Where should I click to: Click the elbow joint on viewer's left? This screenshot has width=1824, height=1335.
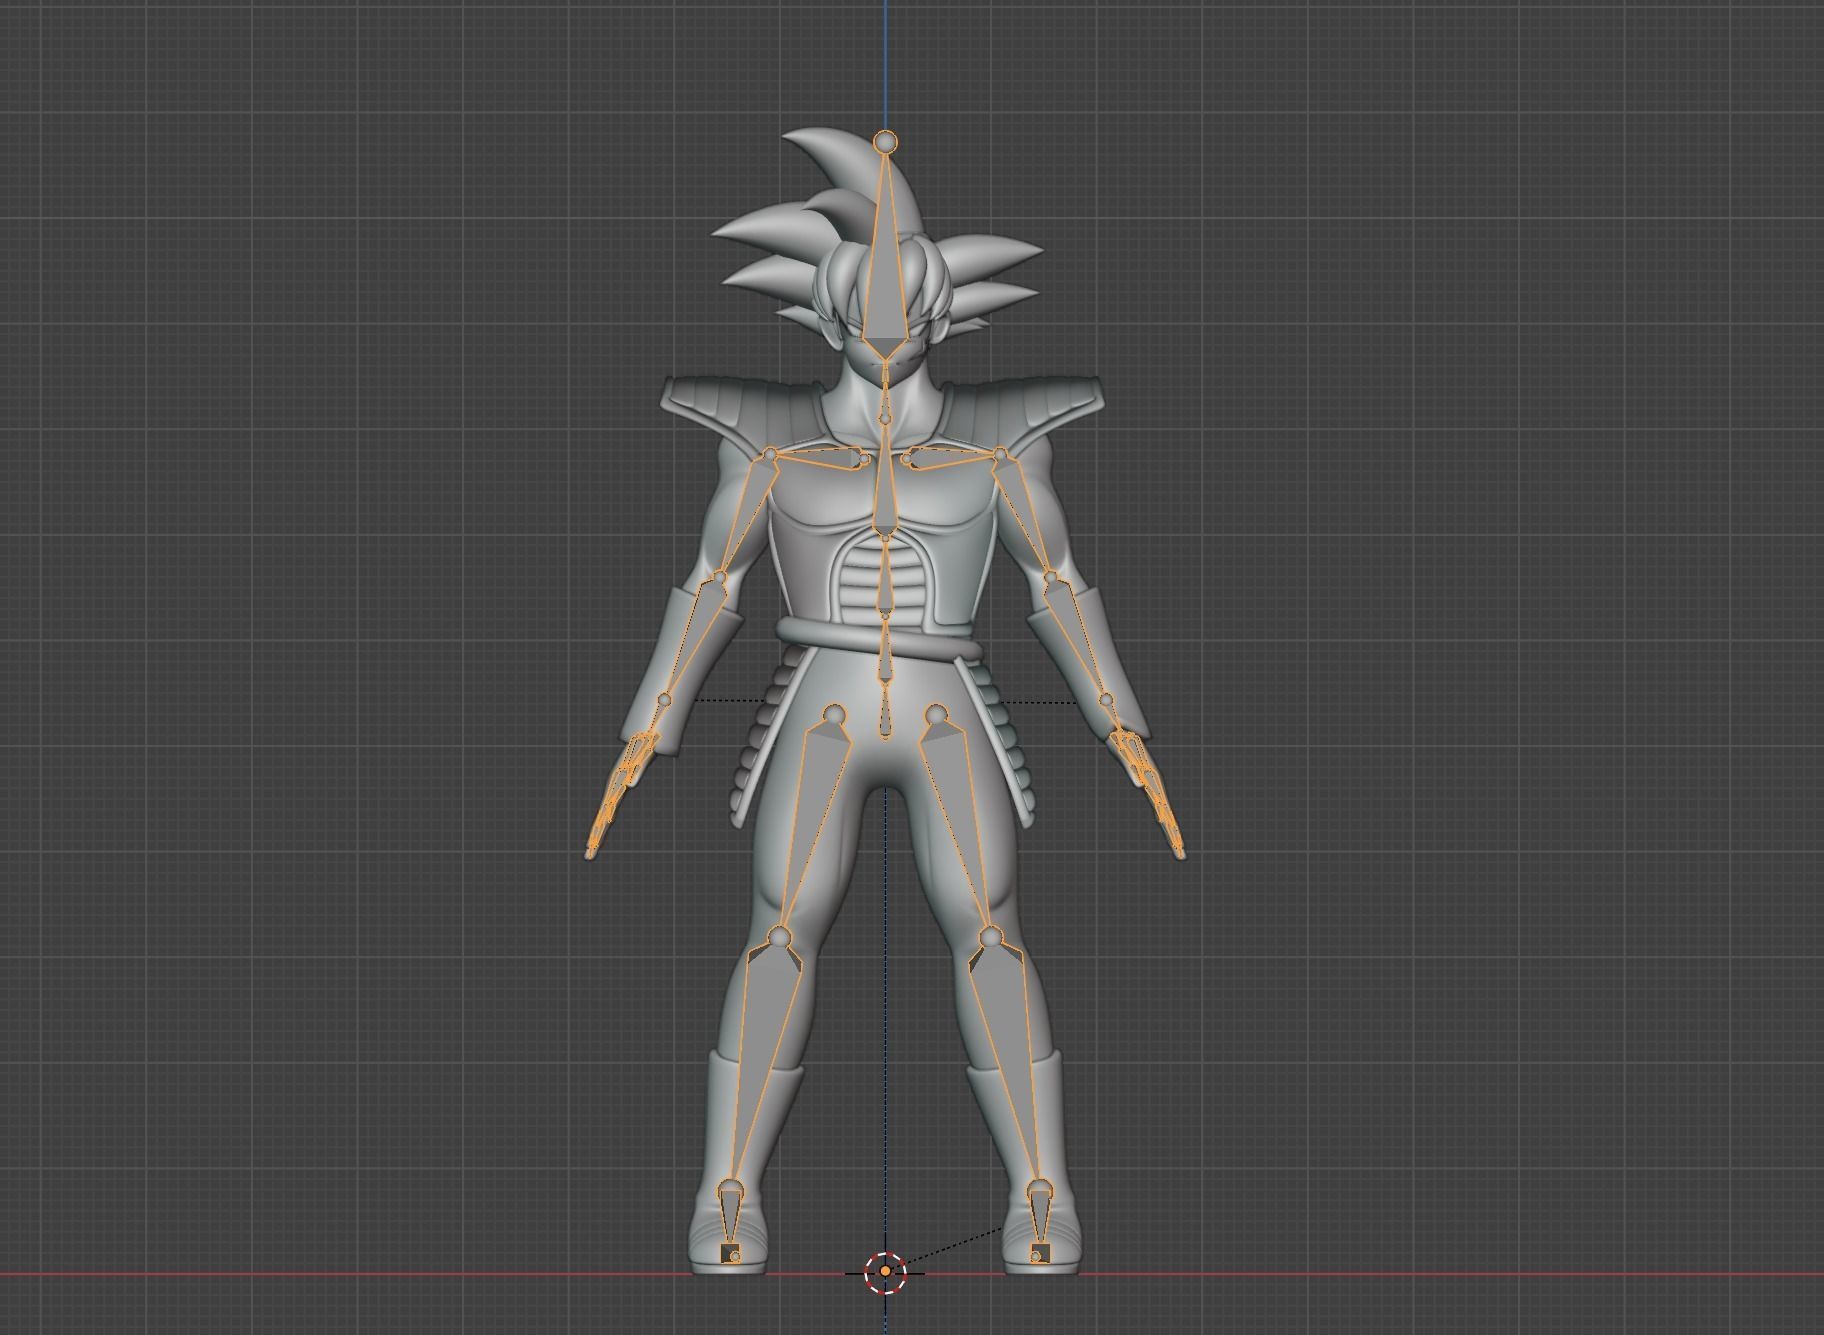point(719,577)
